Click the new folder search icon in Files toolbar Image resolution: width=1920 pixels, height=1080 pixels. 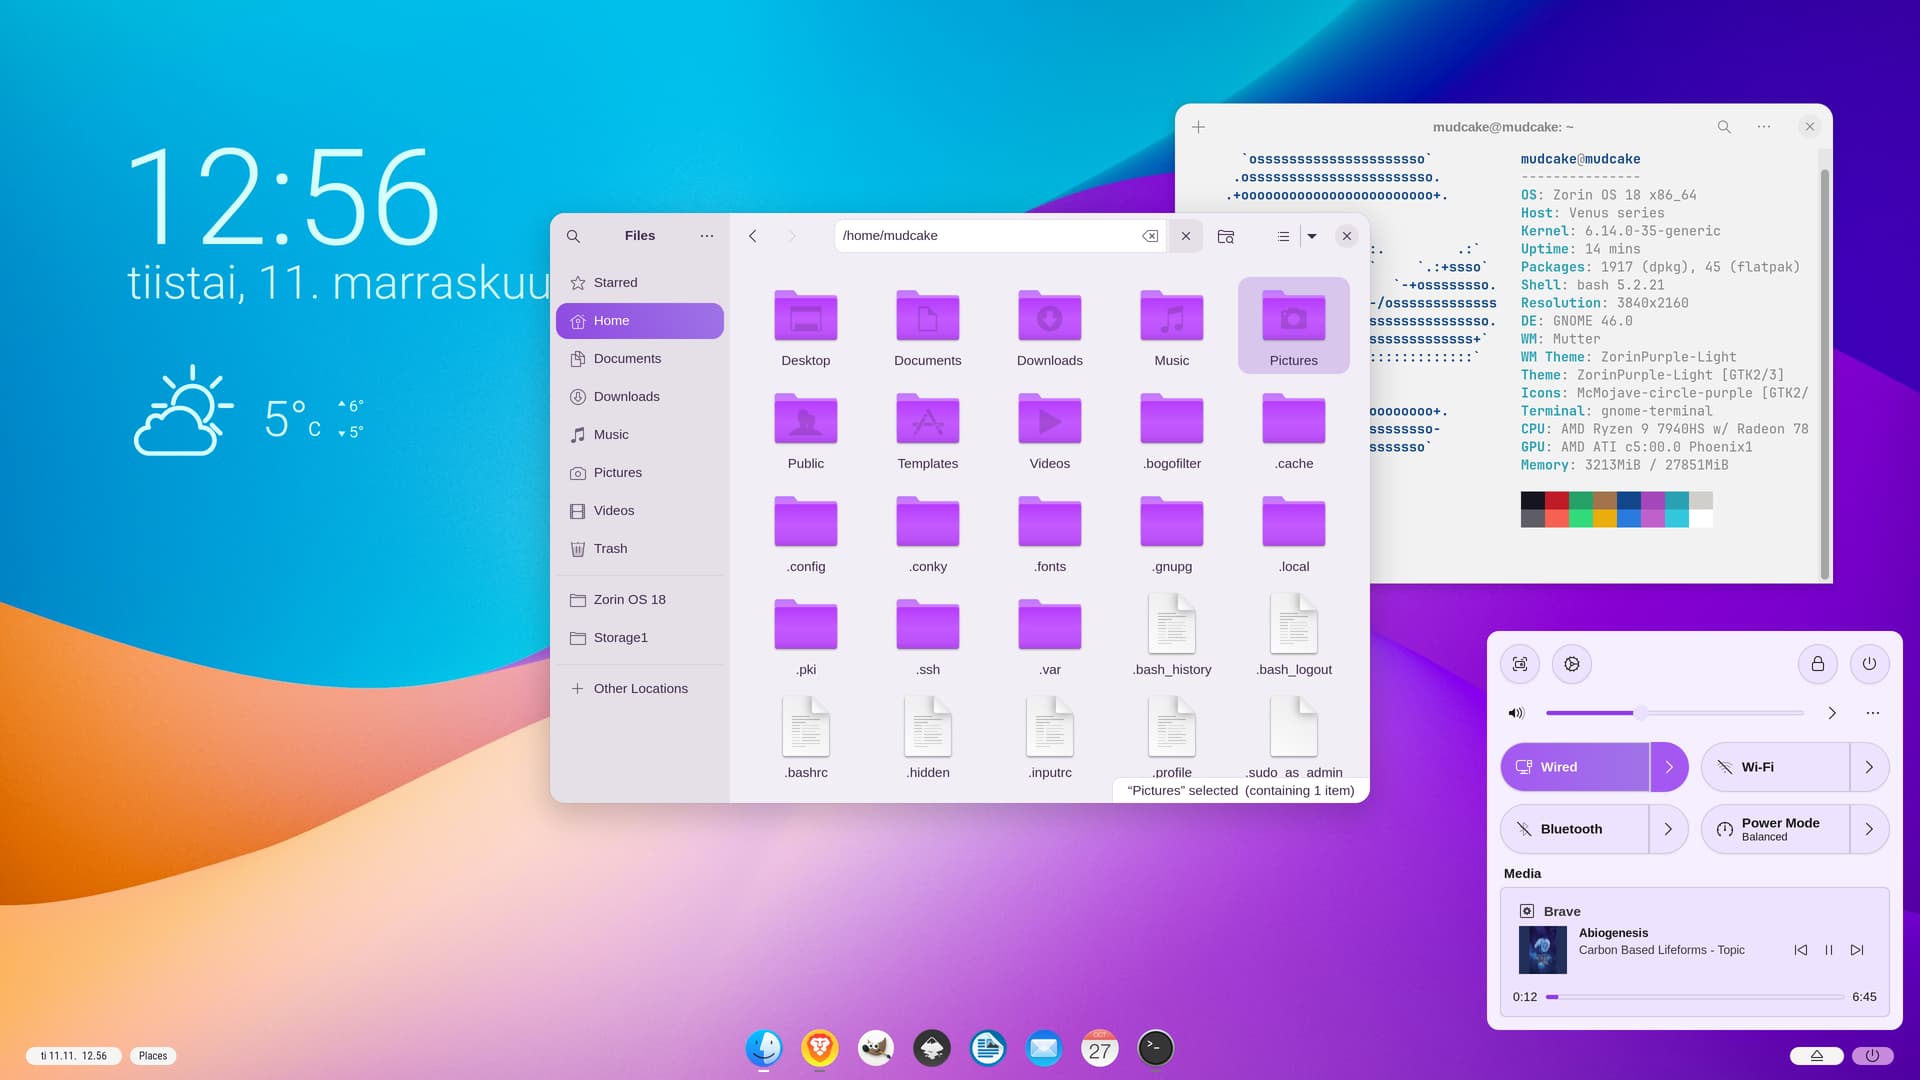point(1225,236)
